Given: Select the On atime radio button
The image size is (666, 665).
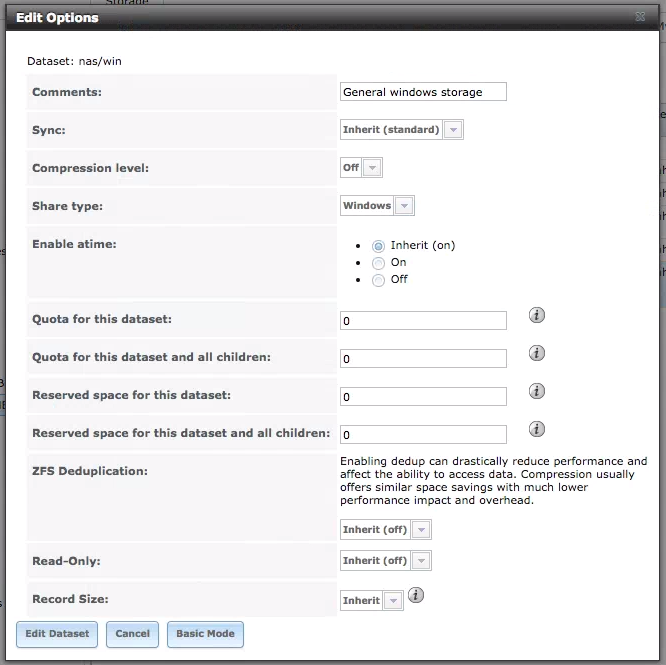Looking at the screenshot, I should pos(378,263).
